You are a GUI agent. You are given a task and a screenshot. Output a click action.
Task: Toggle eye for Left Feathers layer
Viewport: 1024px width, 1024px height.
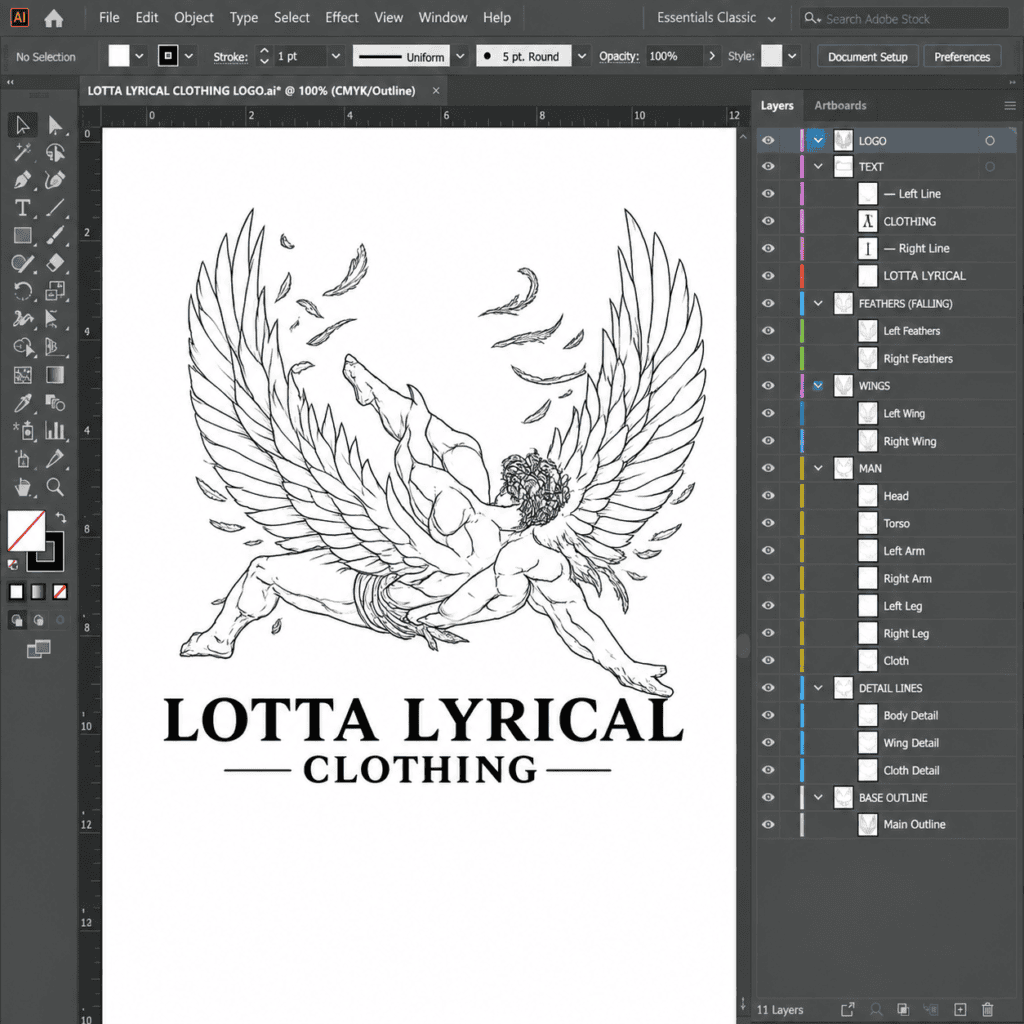pyautogui.click(x=768, y=330)
